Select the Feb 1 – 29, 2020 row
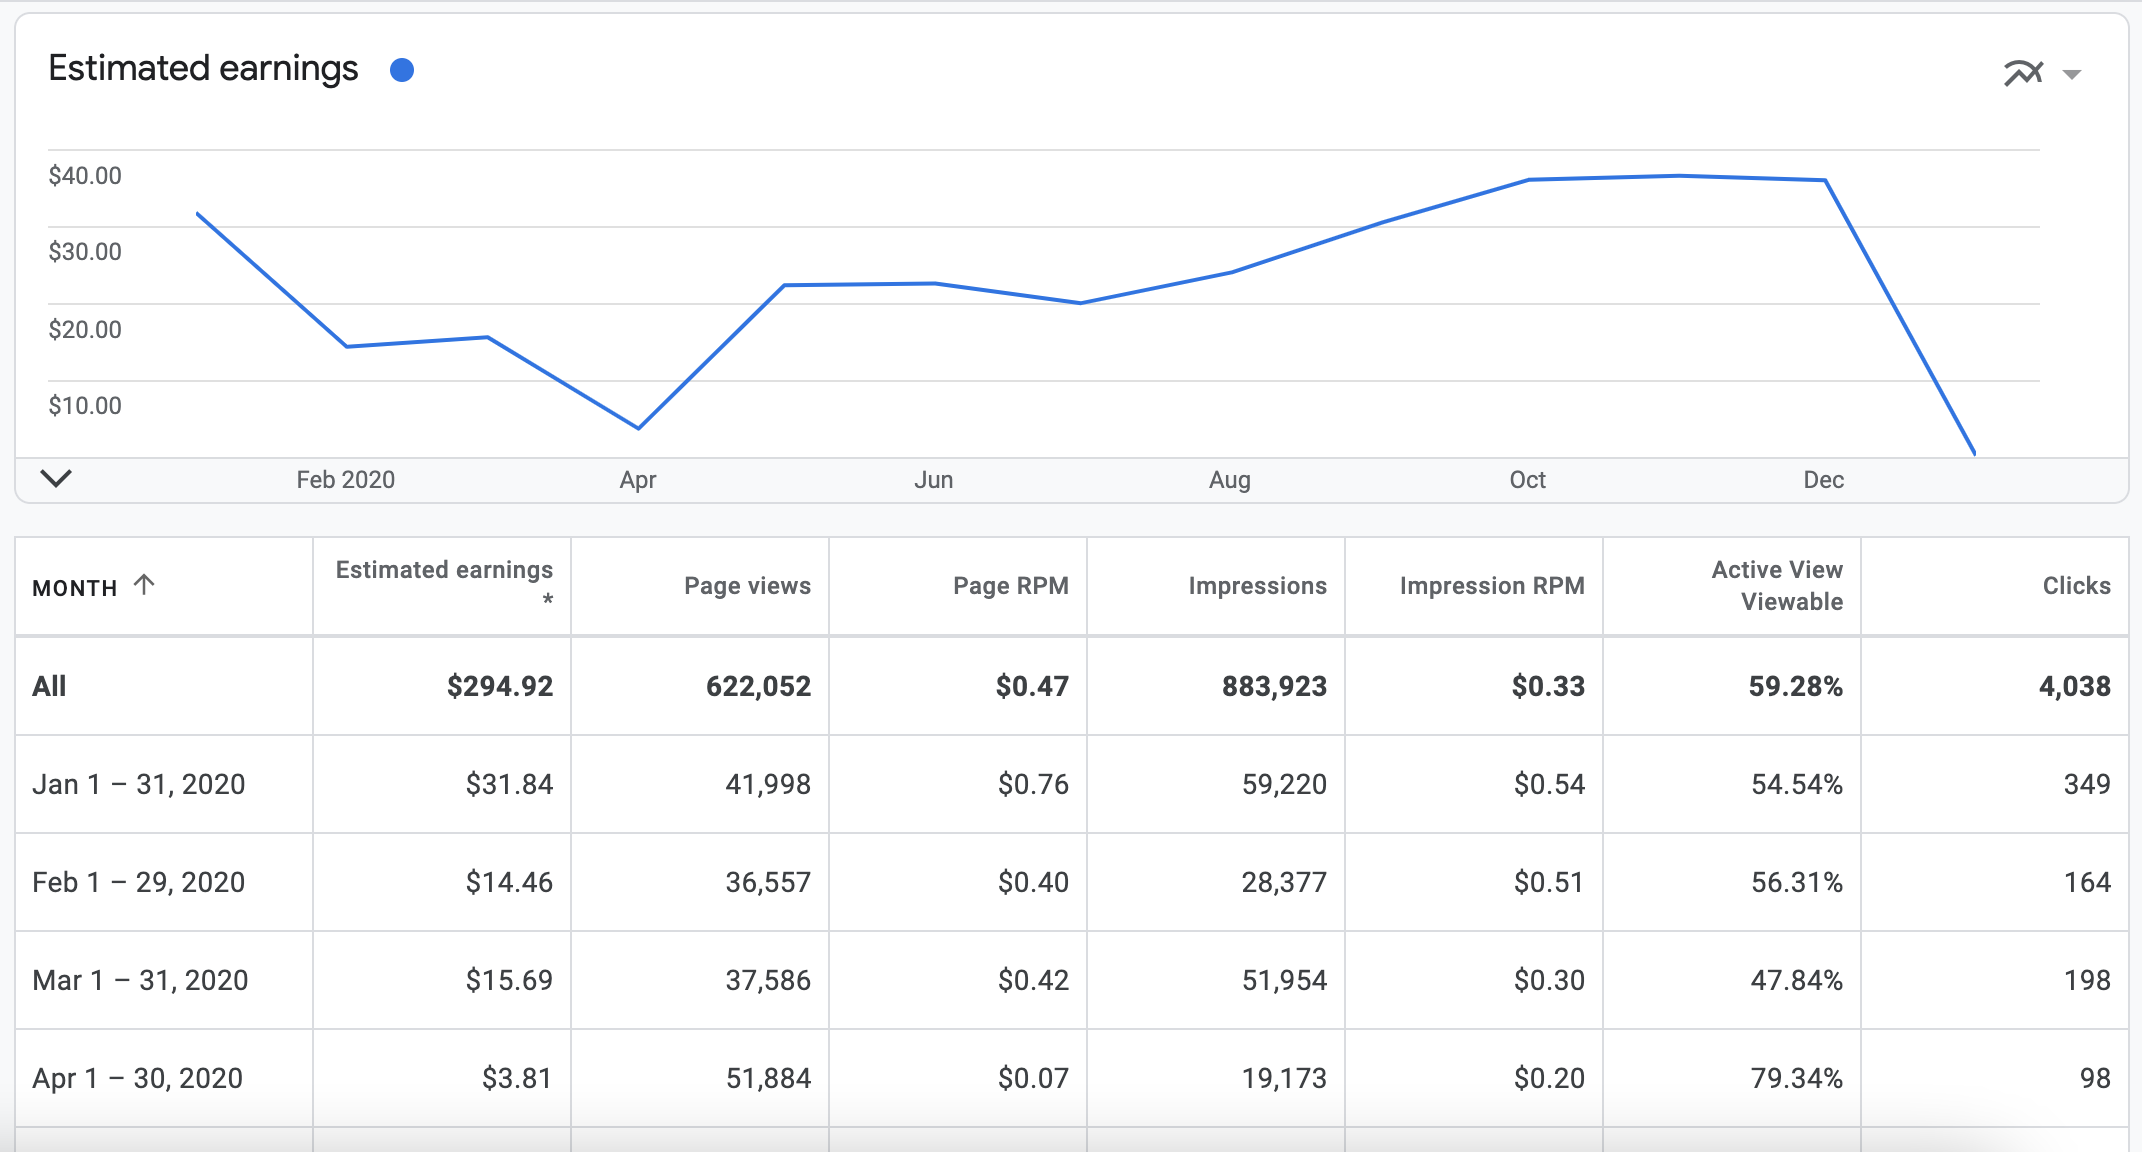The width and height of the screenshot is (2142, 1152). pyautogui.click(x=139, y=882)
